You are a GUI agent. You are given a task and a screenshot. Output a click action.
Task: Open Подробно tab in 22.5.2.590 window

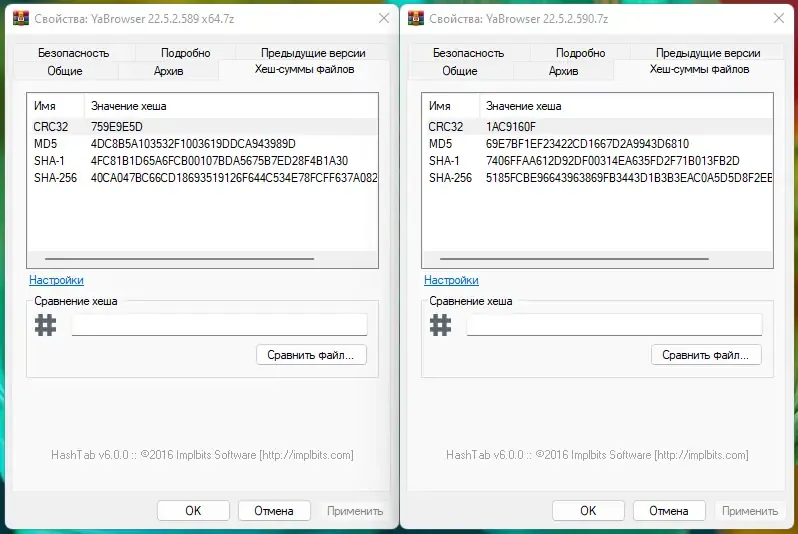click(580, 53)
